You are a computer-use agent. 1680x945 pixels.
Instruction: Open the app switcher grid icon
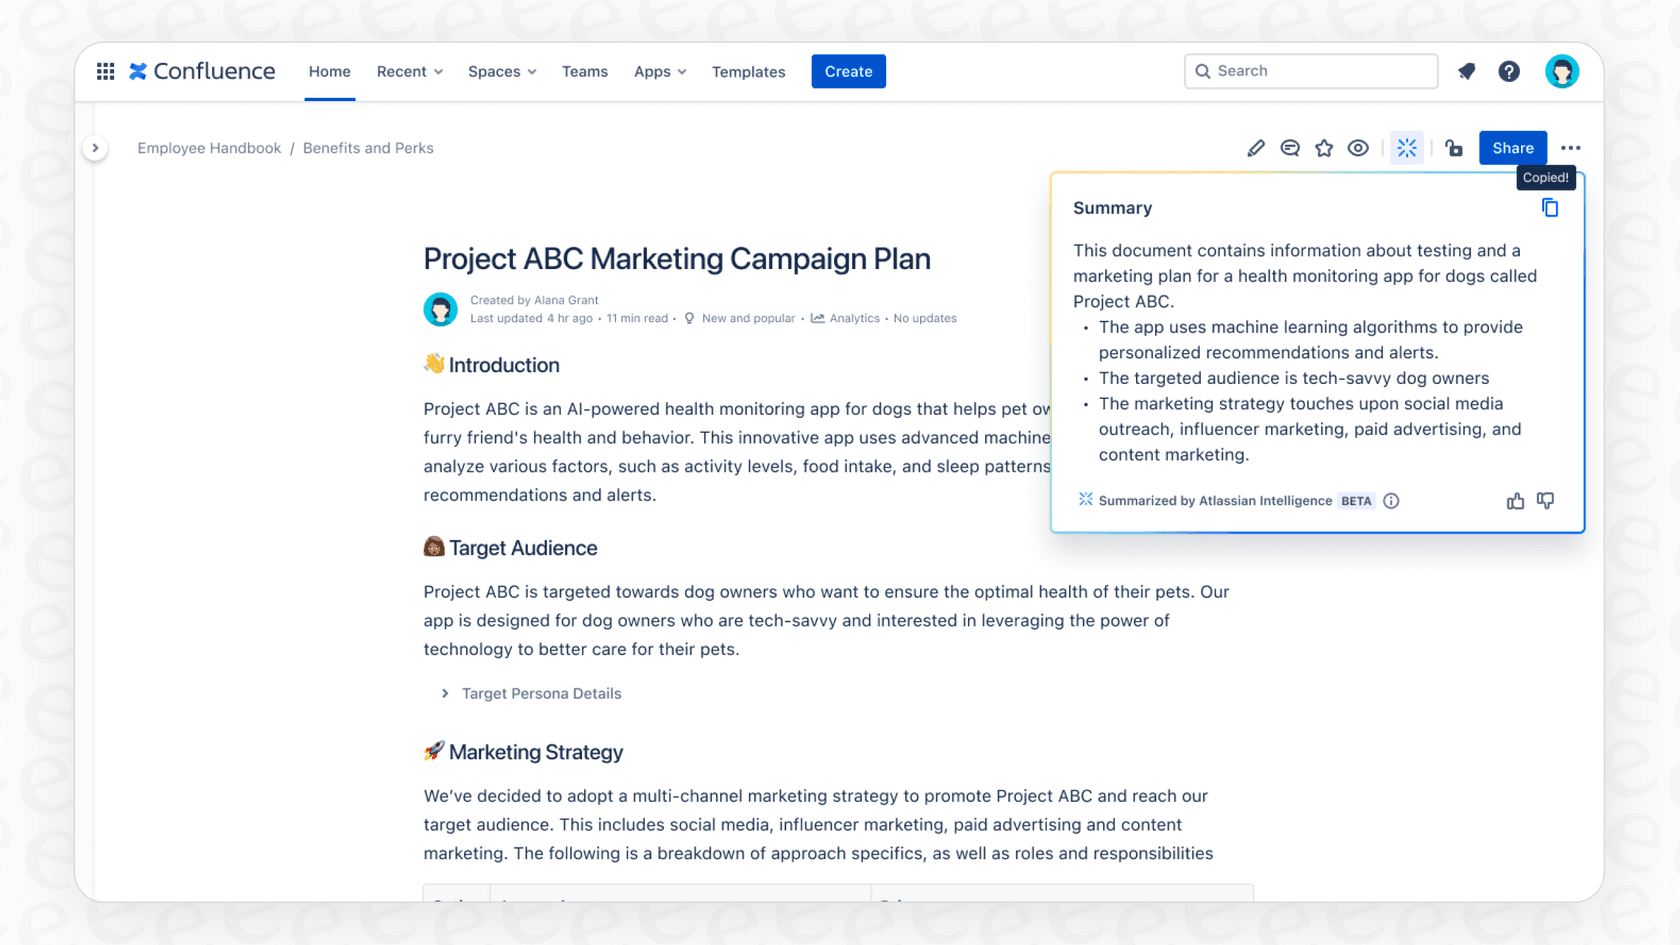[x=105, y=71]
